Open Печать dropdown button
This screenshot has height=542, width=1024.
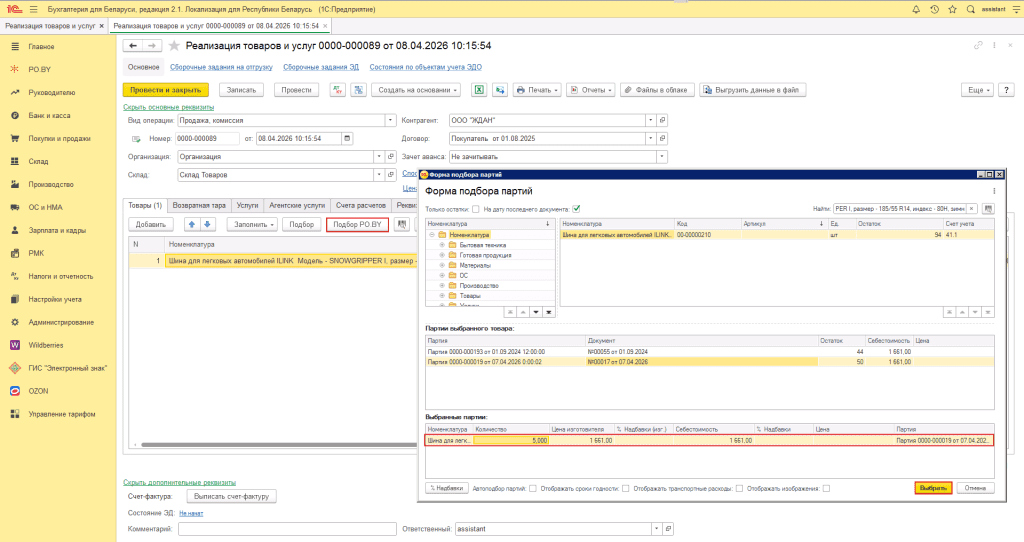[x=537, y=90]
